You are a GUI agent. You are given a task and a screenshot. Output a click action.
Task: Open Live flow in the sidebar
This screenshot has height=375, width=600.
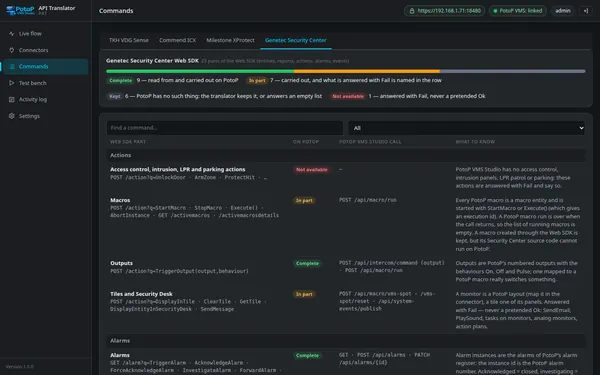(46, 34)
